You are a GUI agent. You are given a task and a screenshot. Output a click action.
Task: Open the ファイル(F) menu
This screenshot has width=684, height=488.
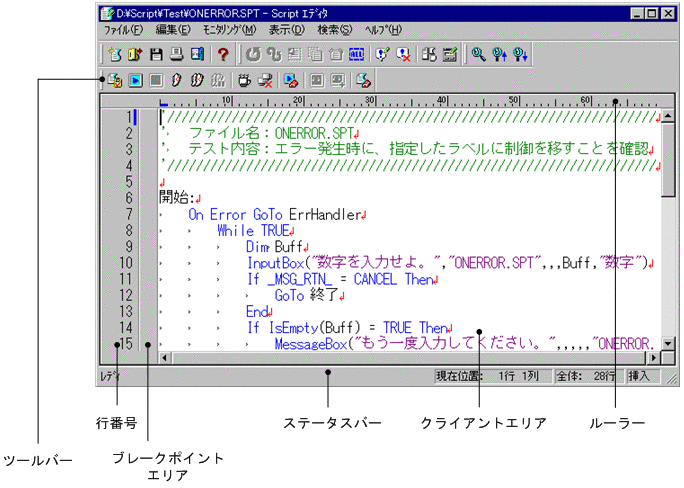point(123,30)
